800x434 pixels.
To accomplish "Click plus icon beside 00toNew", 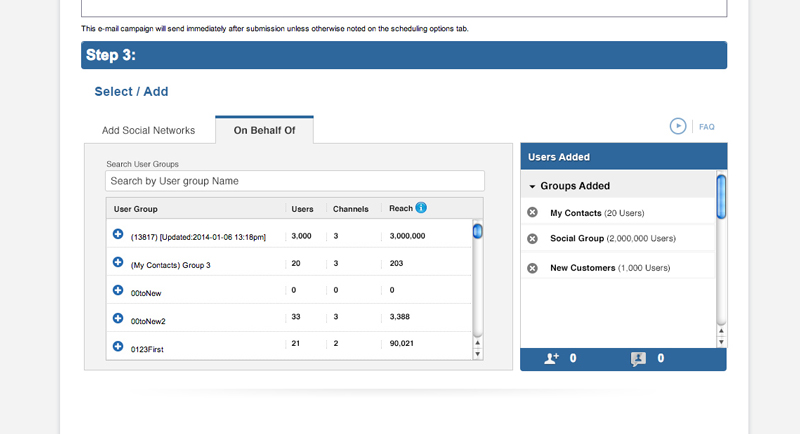I will (118, 290).
